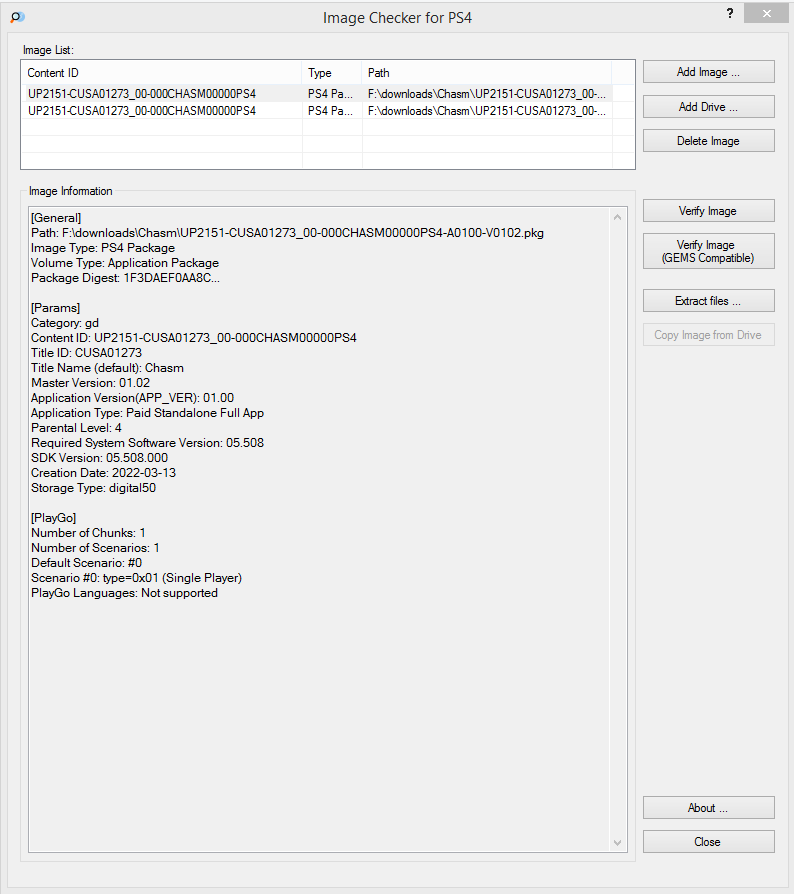Open the About dialog

pos(709,808)
